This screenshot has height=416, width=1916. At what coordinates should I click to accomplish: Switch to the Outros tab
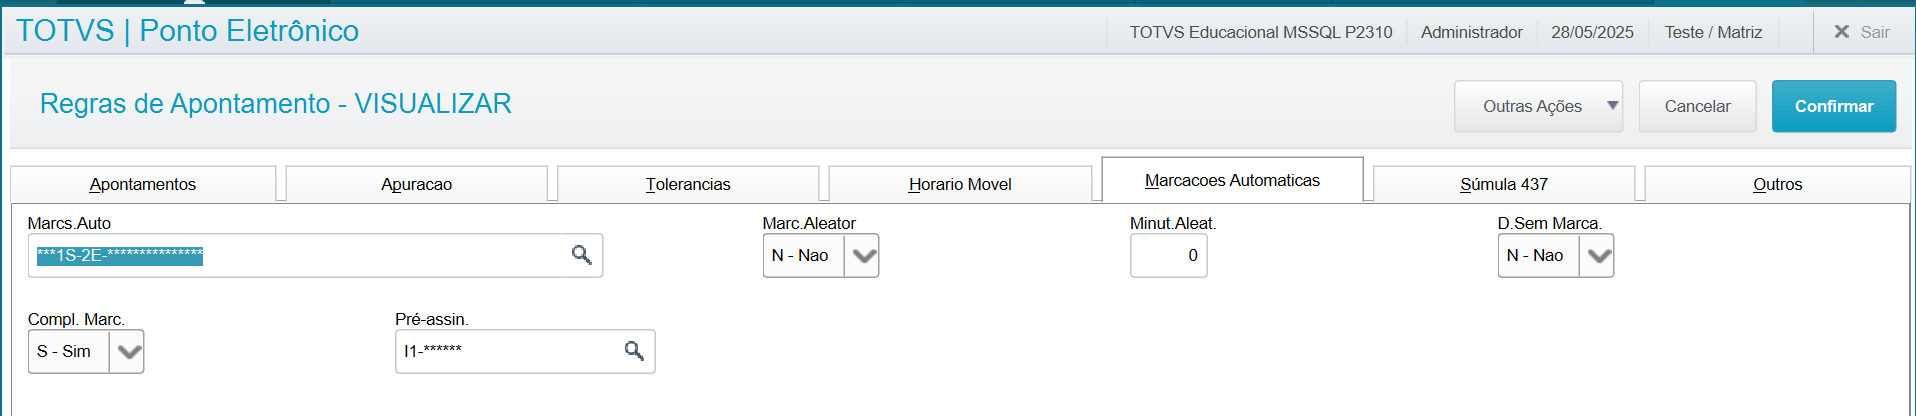click(1777, 184)
